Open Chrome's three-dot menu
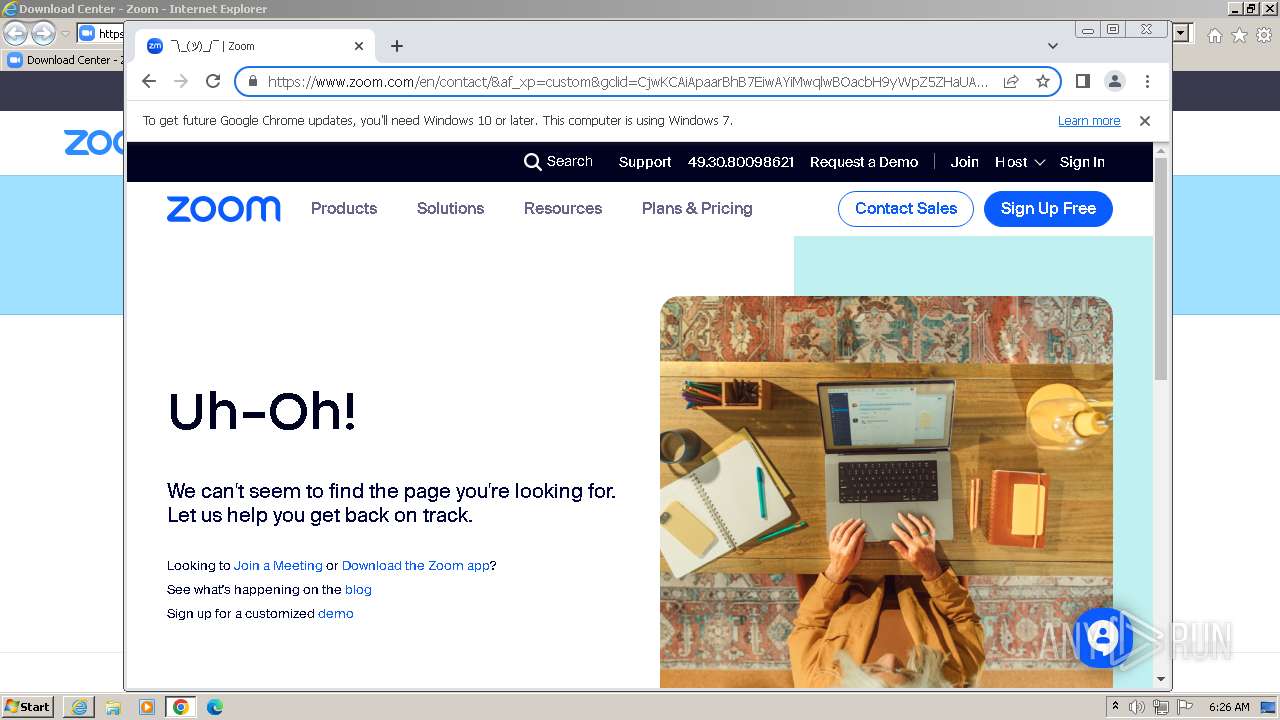1280x720 pixels. (x=1147, y=81)
